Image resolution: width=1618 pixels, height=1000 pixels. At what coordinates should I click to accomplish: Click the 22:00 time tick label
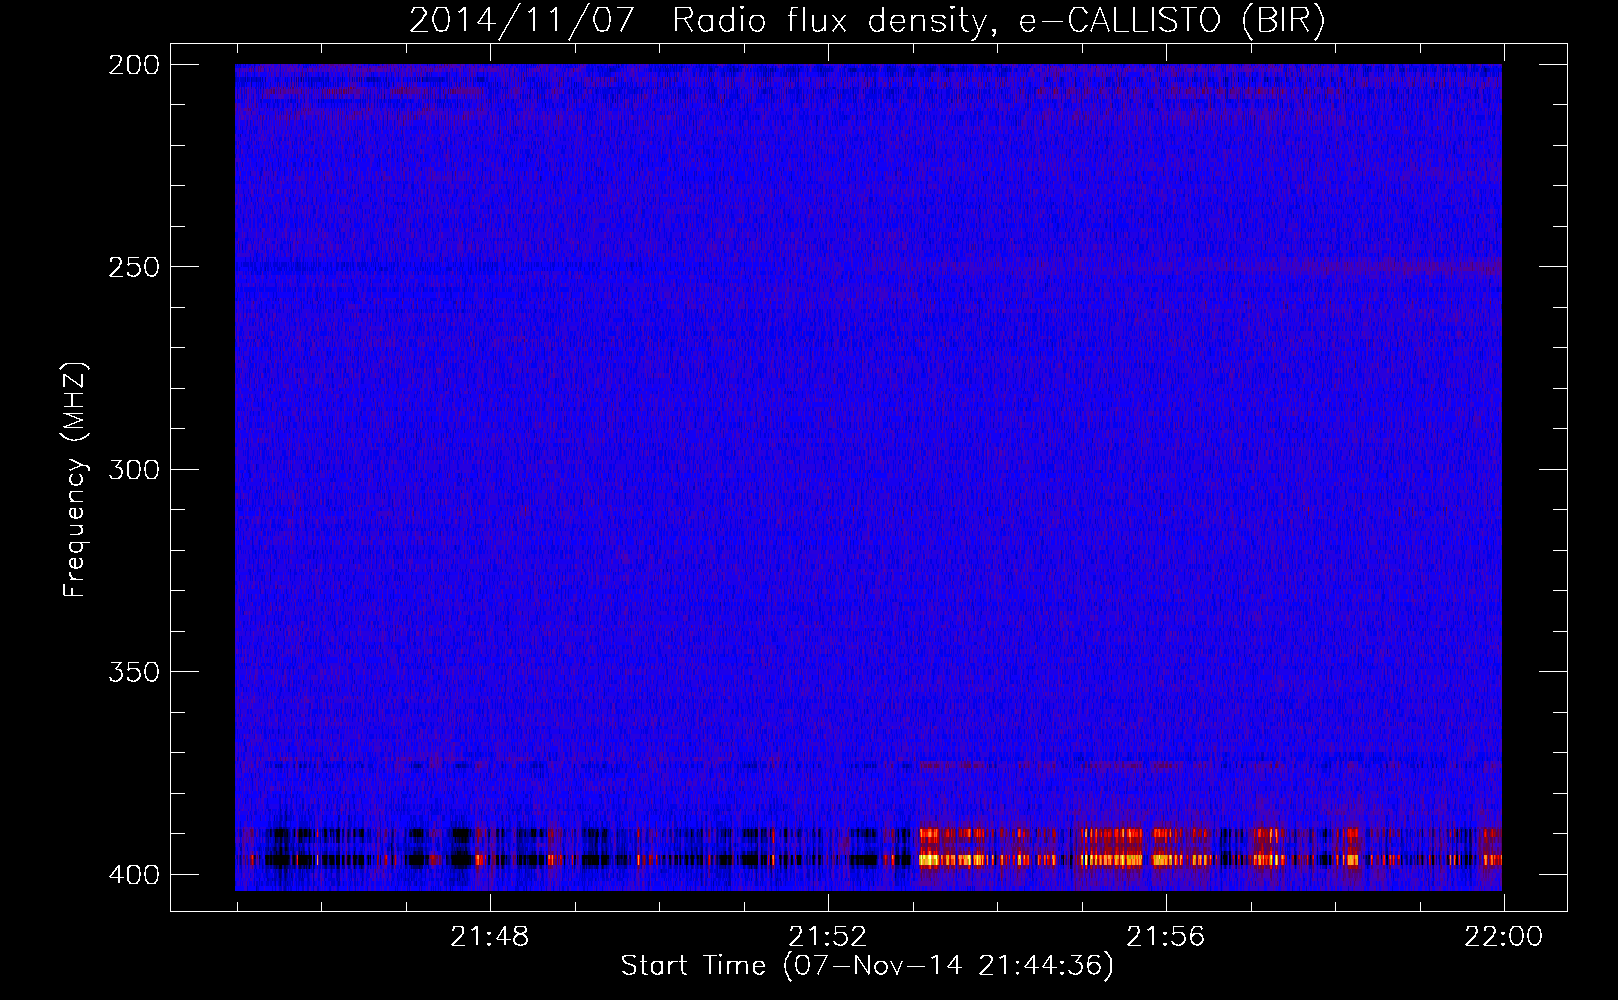tap(1504, 937)
